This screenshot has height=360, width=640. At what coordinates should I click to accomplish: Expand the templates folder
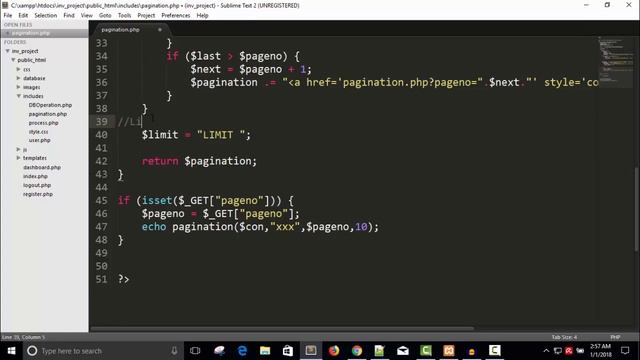[x=18, y=158]
